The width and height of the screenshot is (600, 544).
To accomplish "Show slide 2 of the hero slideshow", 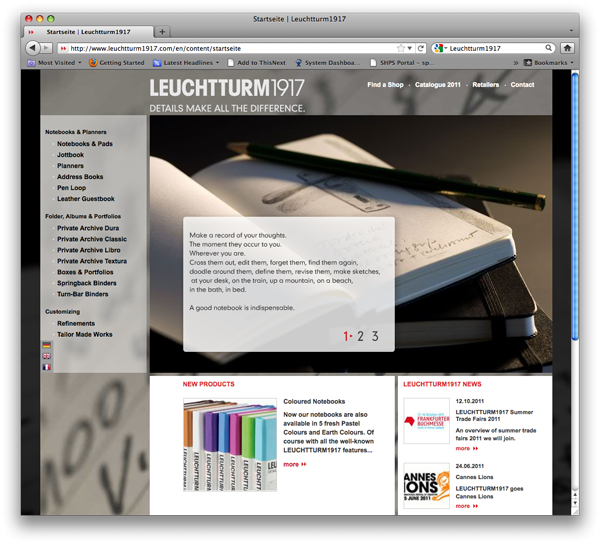I will [x=360, y=336].
